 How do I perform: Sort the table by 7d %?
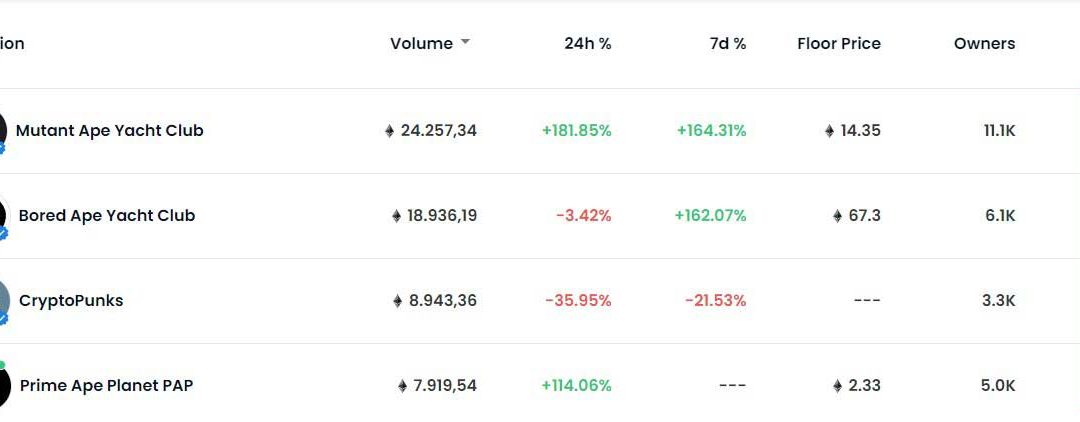(x=726, y=44)
